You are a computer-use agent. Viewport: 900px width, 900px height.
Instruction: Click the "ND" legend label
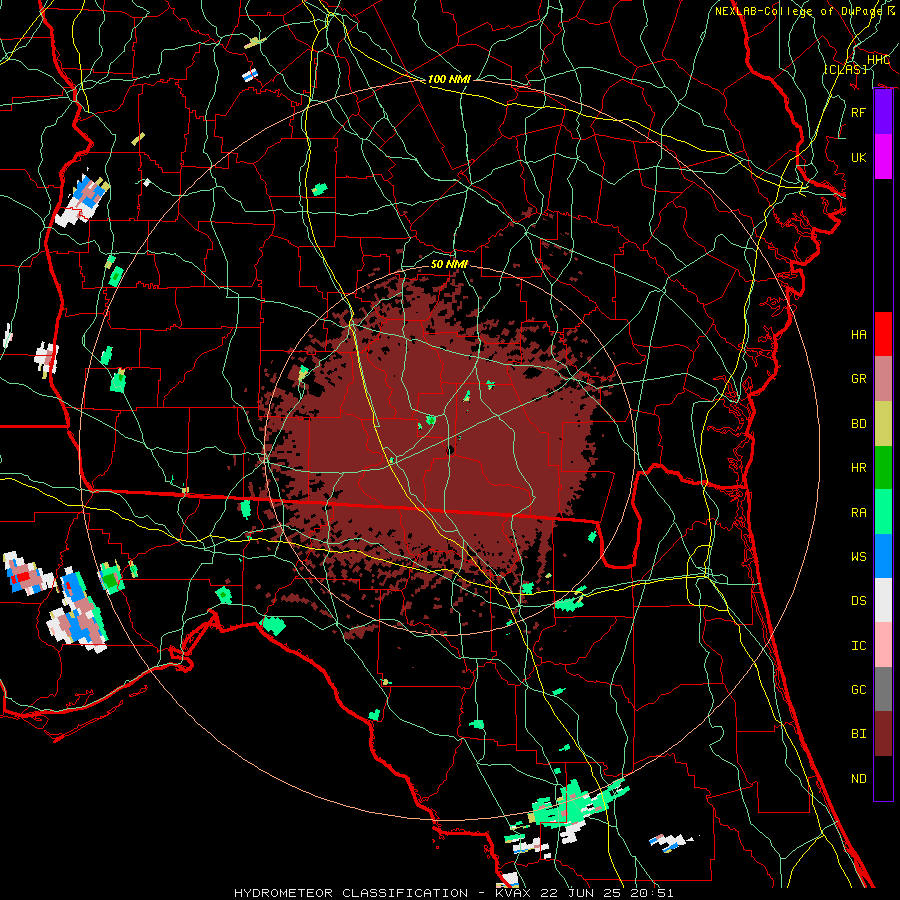click(858, 779)
